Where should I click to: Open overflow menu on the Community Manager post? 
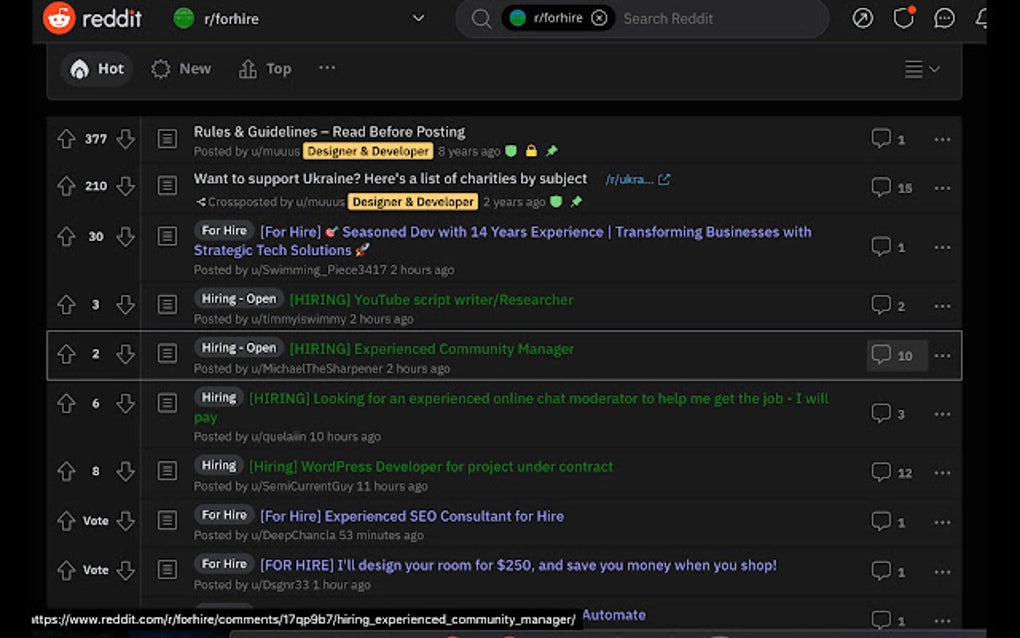pyautogui.click(x=941, y=355)
